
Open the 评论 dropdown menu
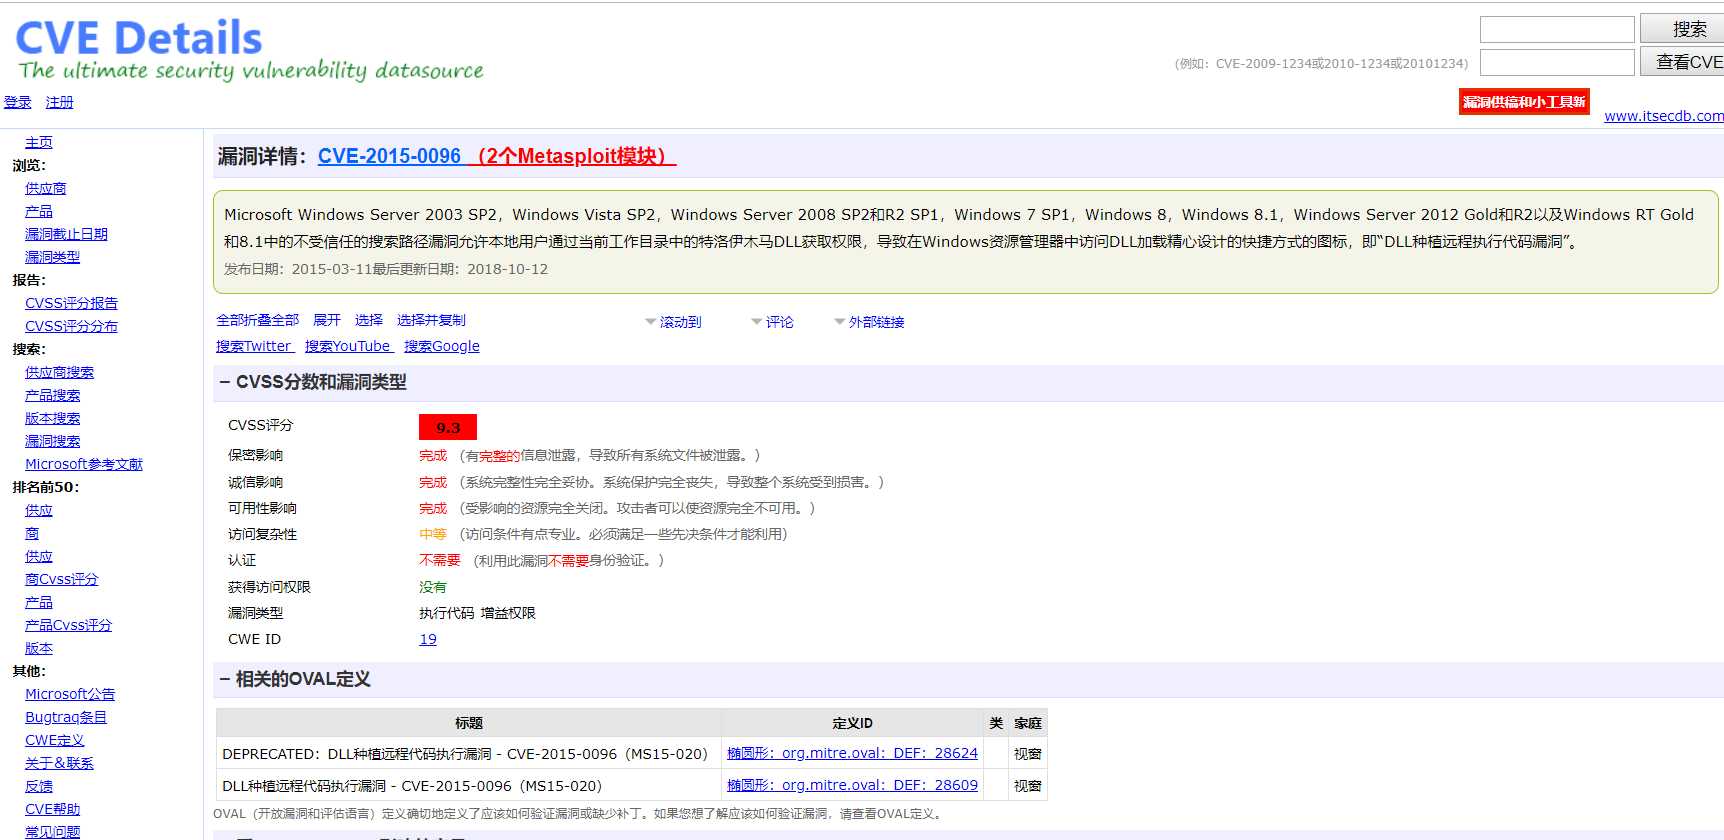[772, 322]
